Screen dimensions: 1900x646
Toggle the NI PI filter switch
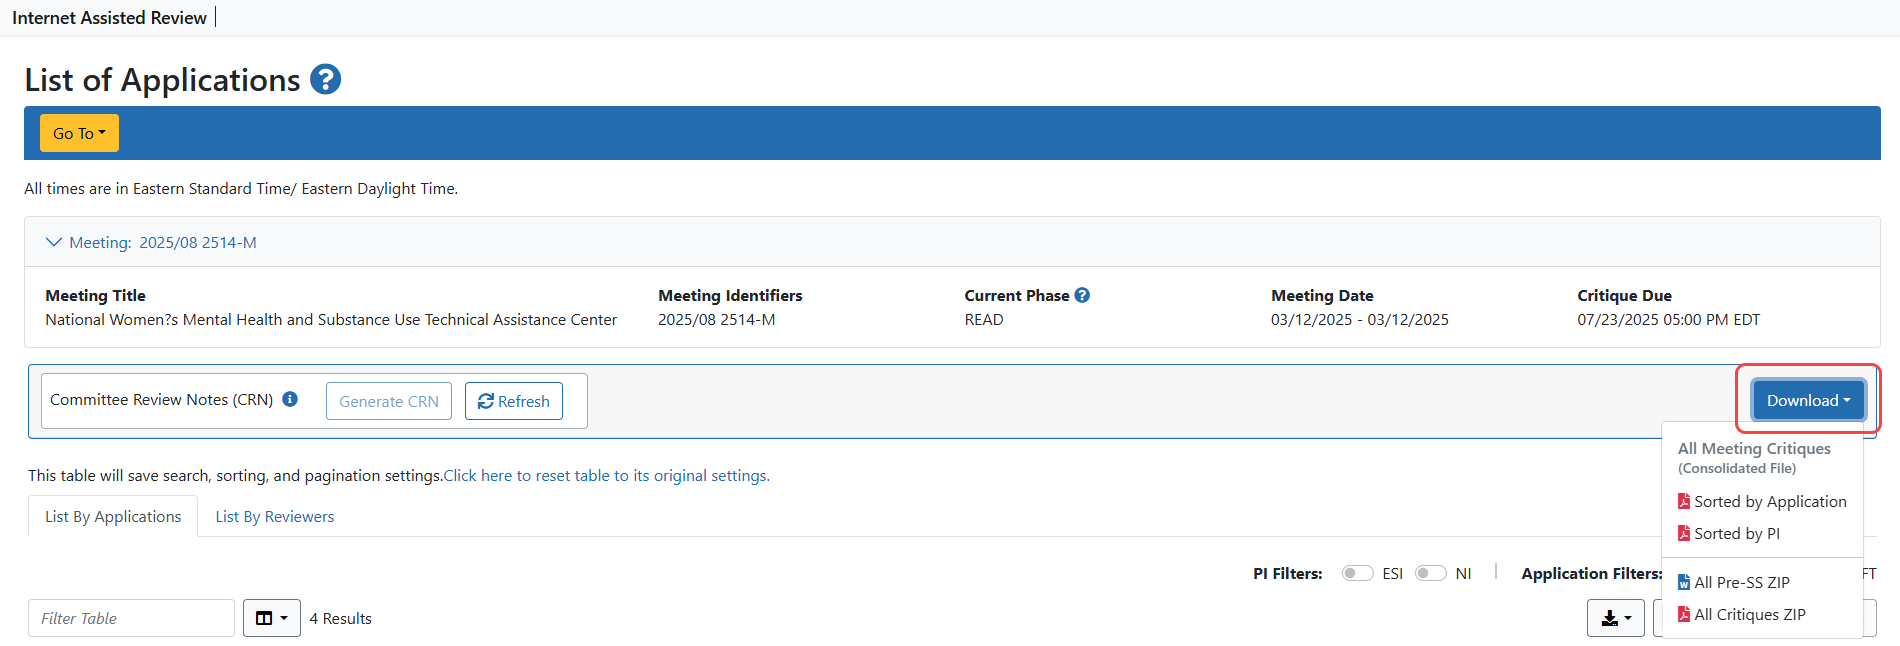tap(1431, 573)
